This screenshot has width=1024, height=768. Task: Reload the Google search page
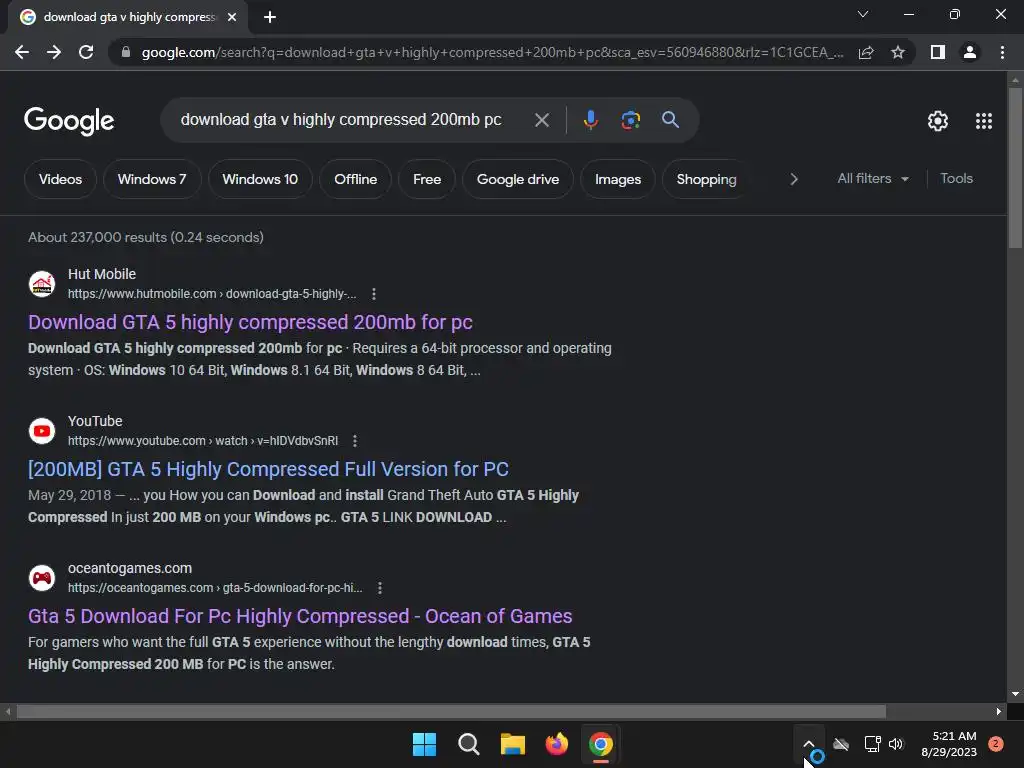[x=86, y=52]
